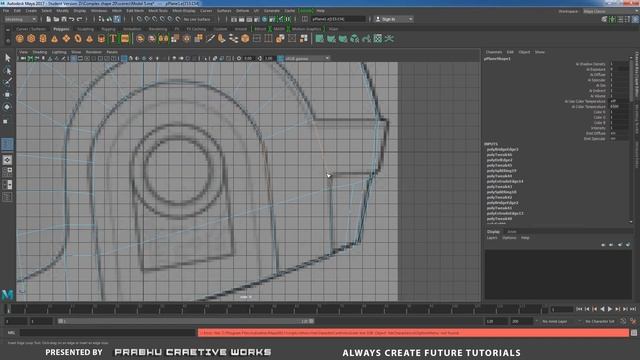Activate the Paint Selection tool in the toolbox
Screen dimensions: 640x360
pyautogui.click(x=7, y=82)
